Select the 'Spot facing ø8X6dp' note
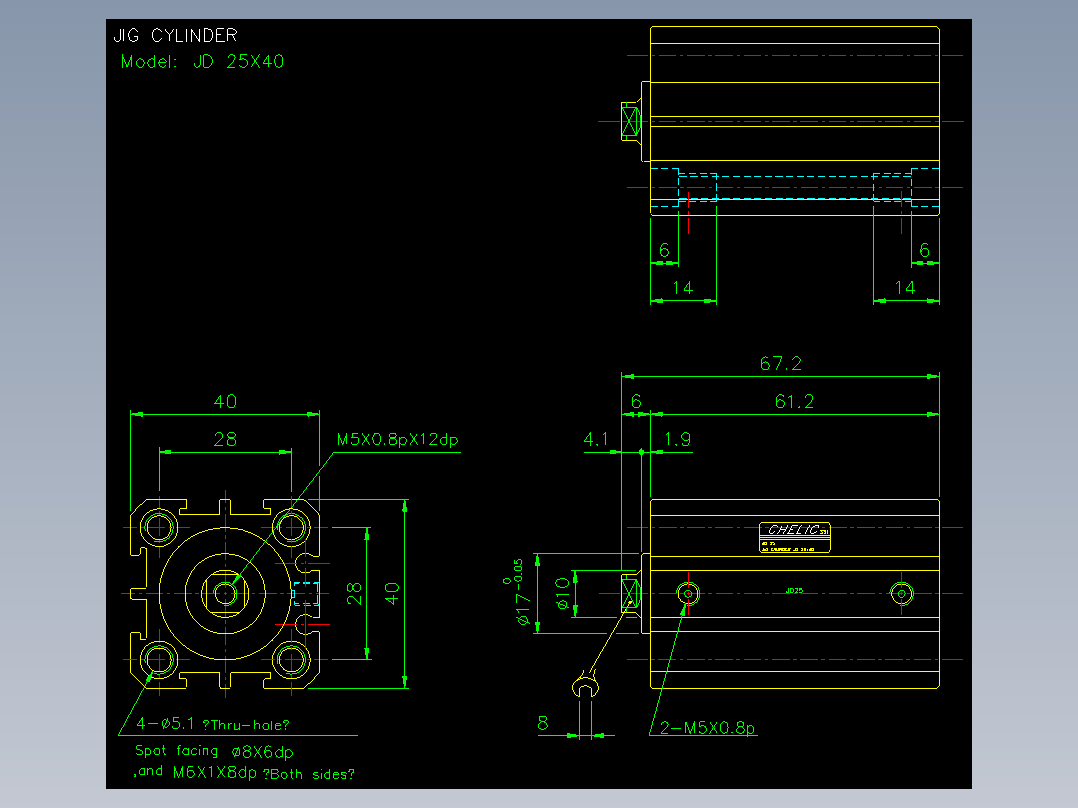 click(x=214, y=751)
